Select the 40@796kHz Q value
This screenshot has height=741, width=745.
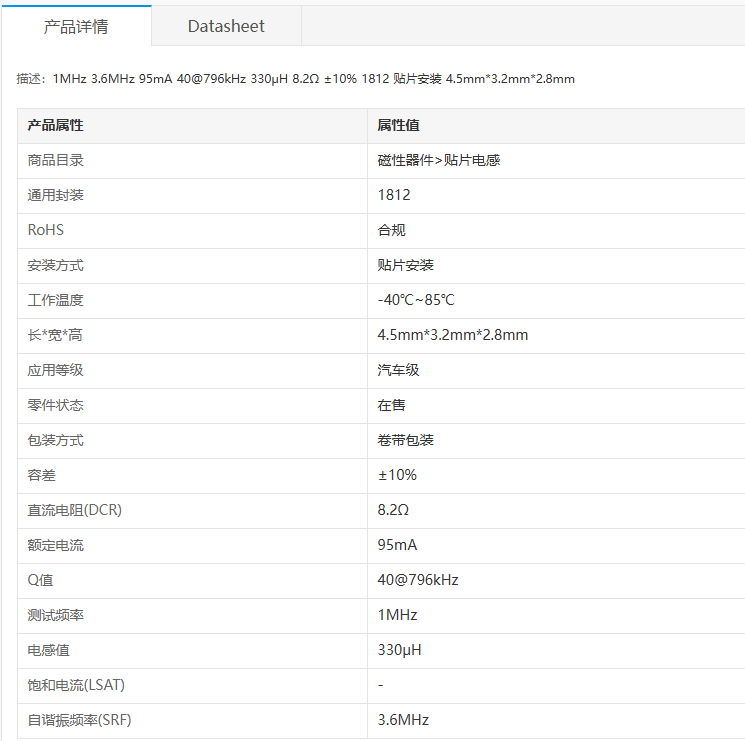(x=418, y=580)
